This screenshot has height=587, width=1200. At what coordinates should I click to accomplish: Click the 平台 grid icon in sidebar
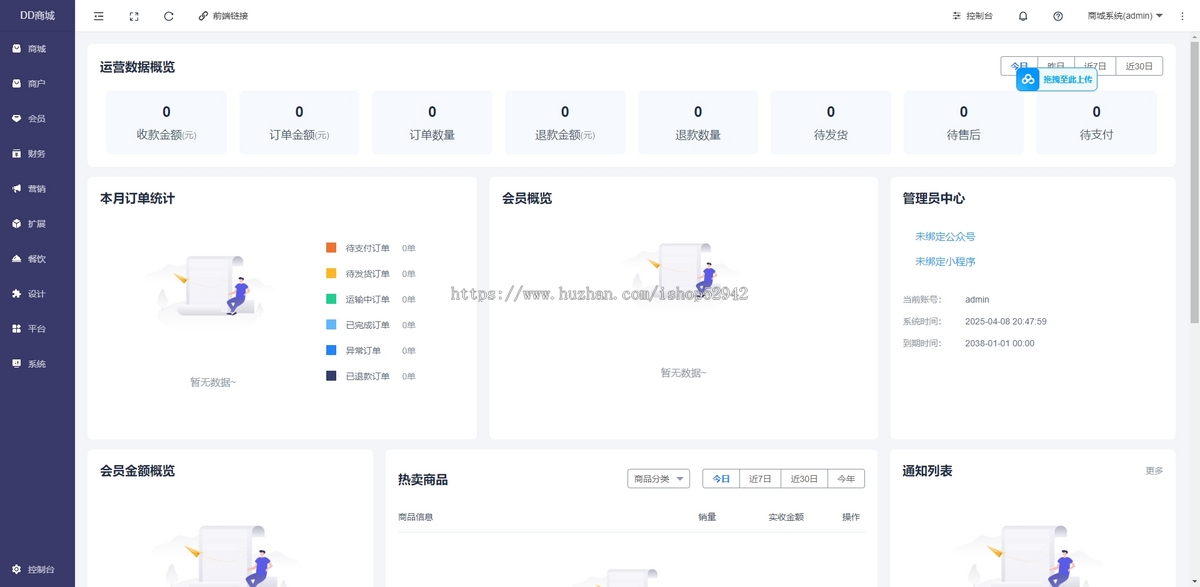click(x=17, y=329)
